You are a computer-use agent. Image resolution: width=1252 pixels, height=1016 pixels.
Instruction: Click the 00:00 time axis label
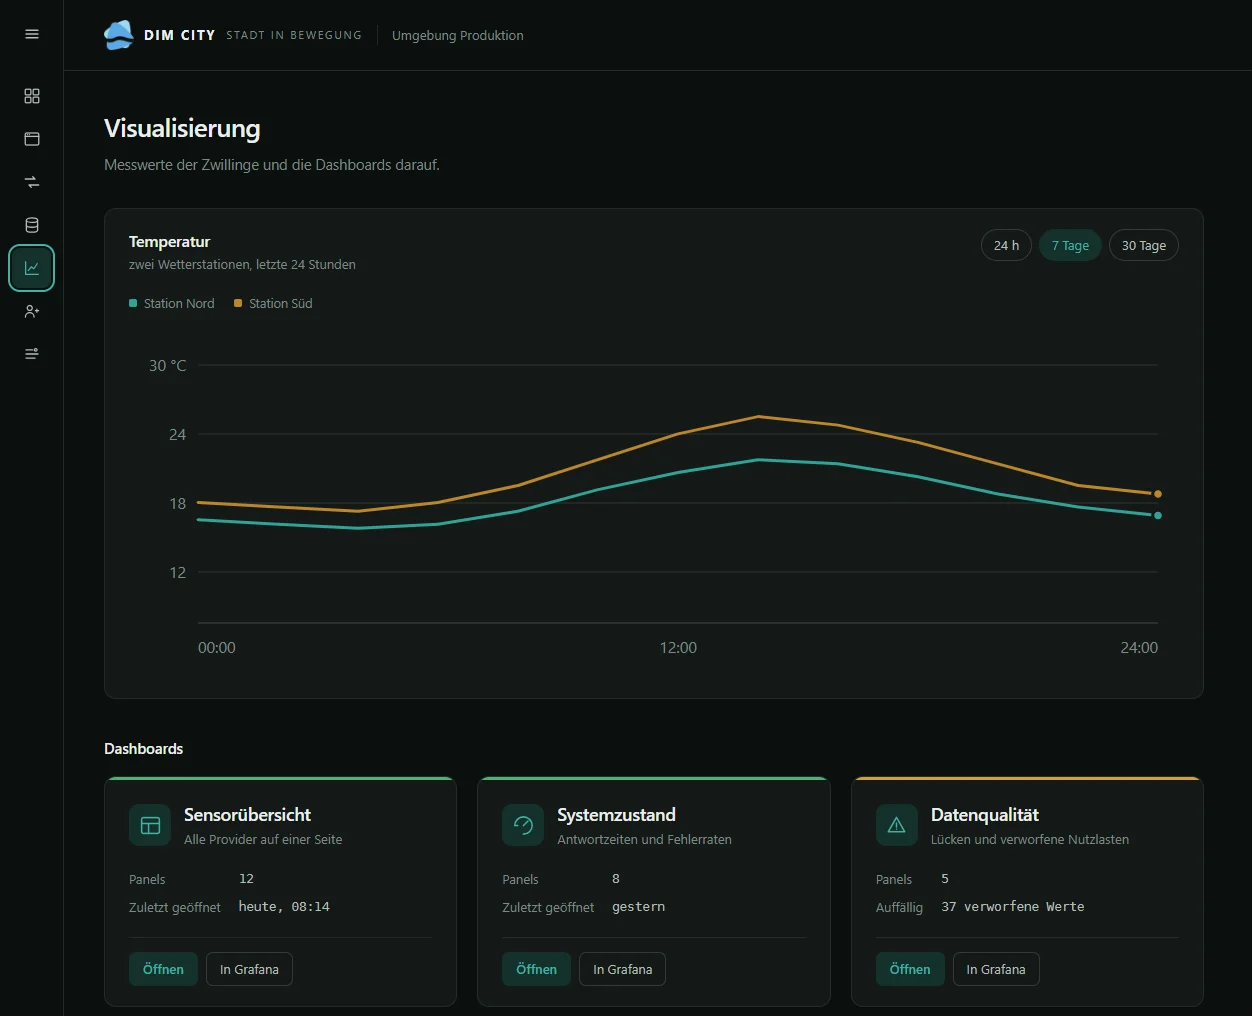(217, 648)
